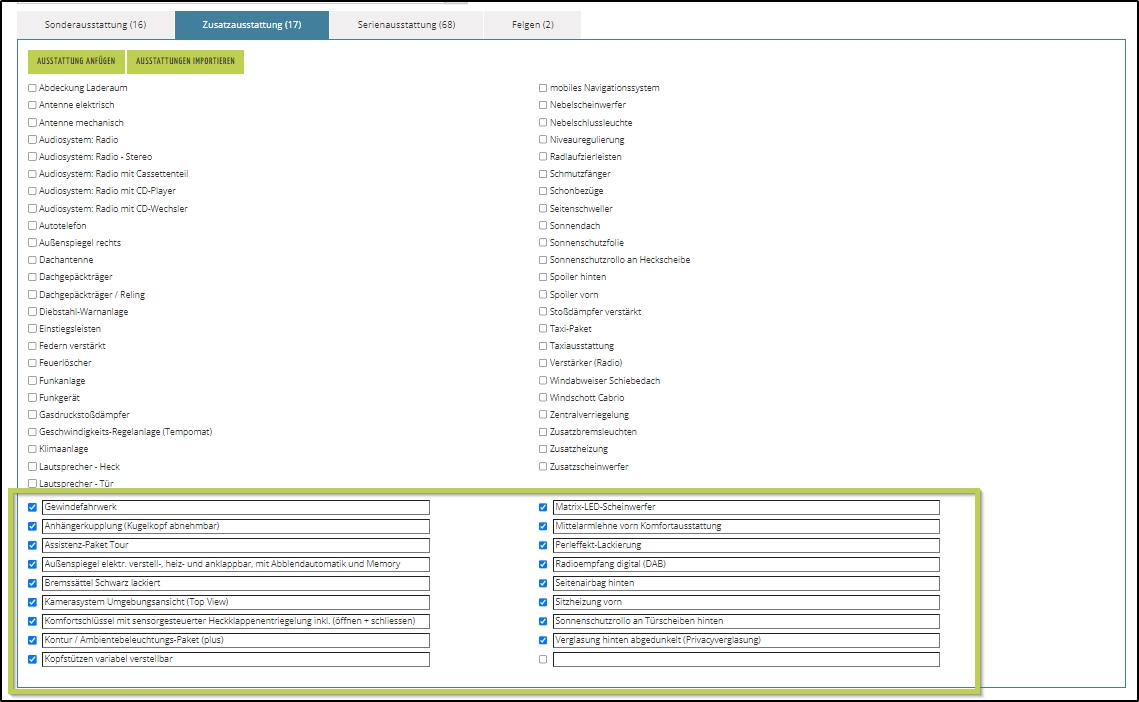Click the Zusatzausstattung (17) tab
The image size is (1139, 702).
coord(251,24)
